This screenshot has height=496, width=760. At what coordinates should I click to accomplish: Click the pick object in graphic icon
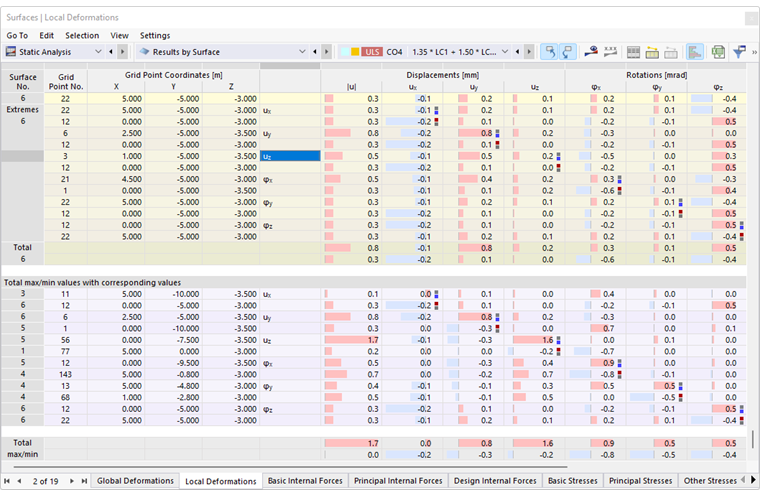coord(591,51)
